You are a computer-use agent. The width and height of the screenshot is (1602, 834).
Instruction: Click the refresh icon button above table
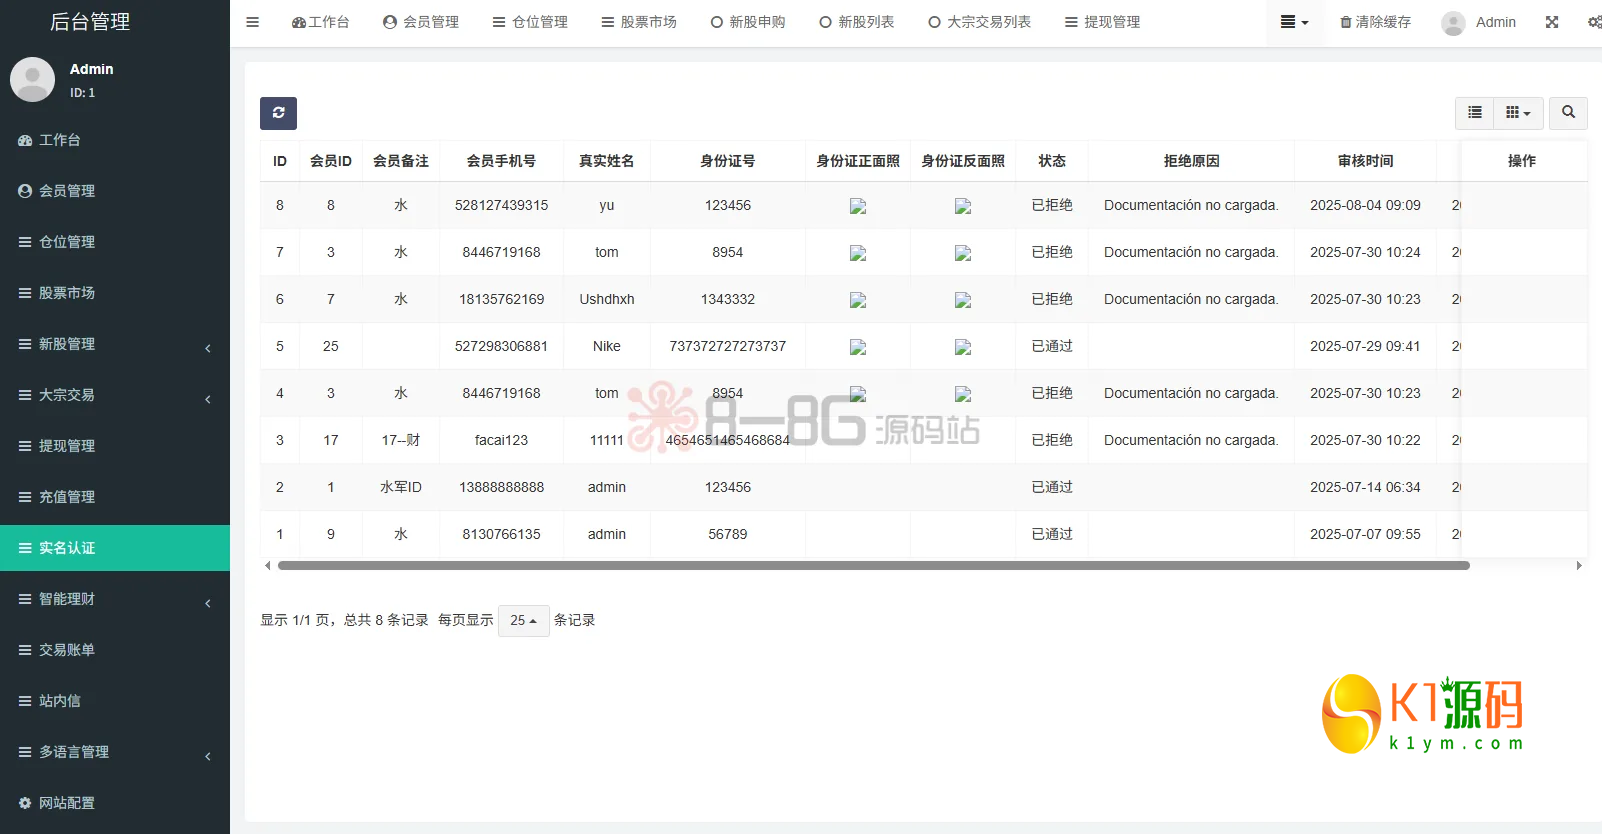[278, 113]
